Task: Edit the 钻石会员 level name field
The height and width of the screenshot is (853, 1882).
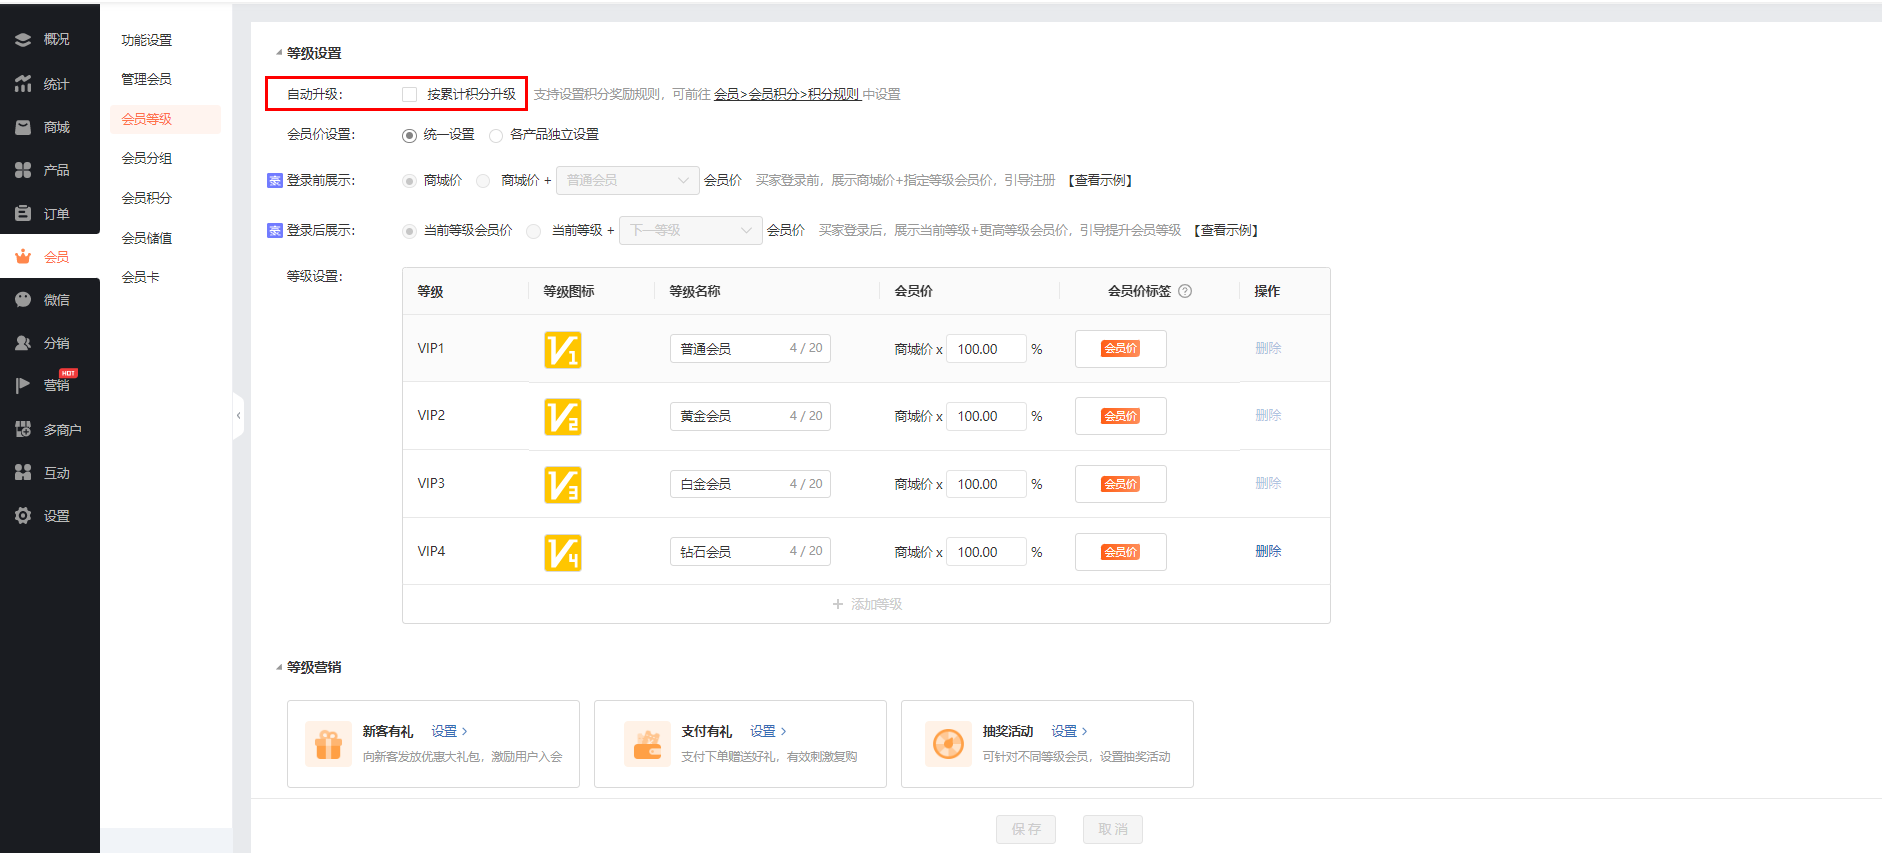Action: point(750,551)
